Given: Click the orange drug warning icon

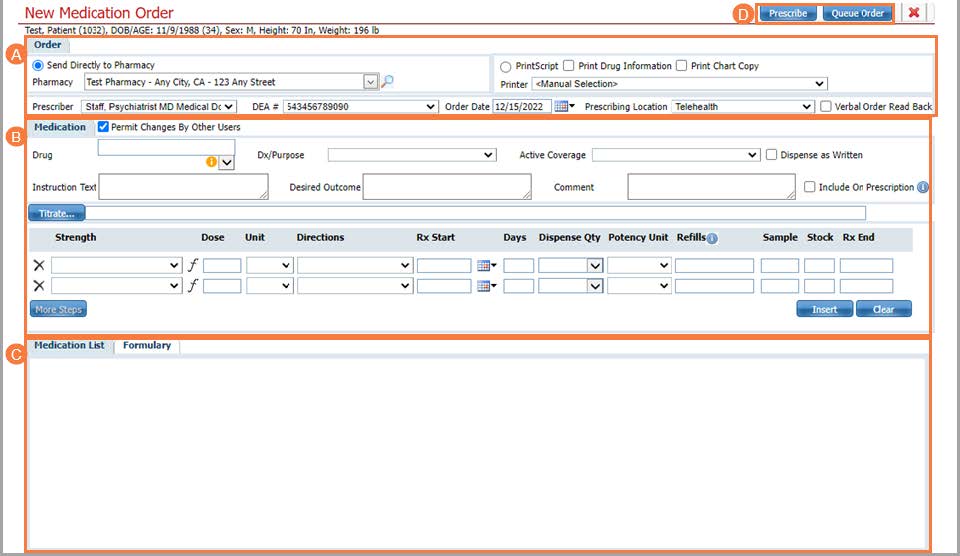Looking at the screenshot, I should 211,161.
